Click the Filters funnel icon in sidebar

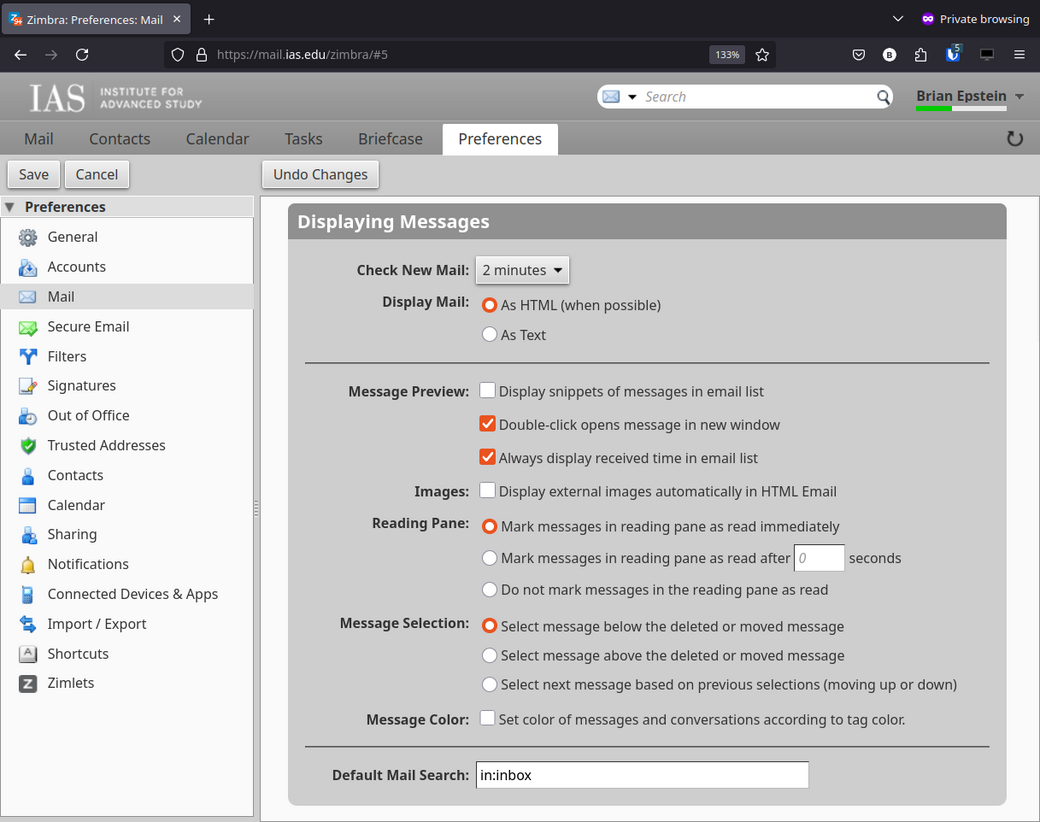pos(28,356)
